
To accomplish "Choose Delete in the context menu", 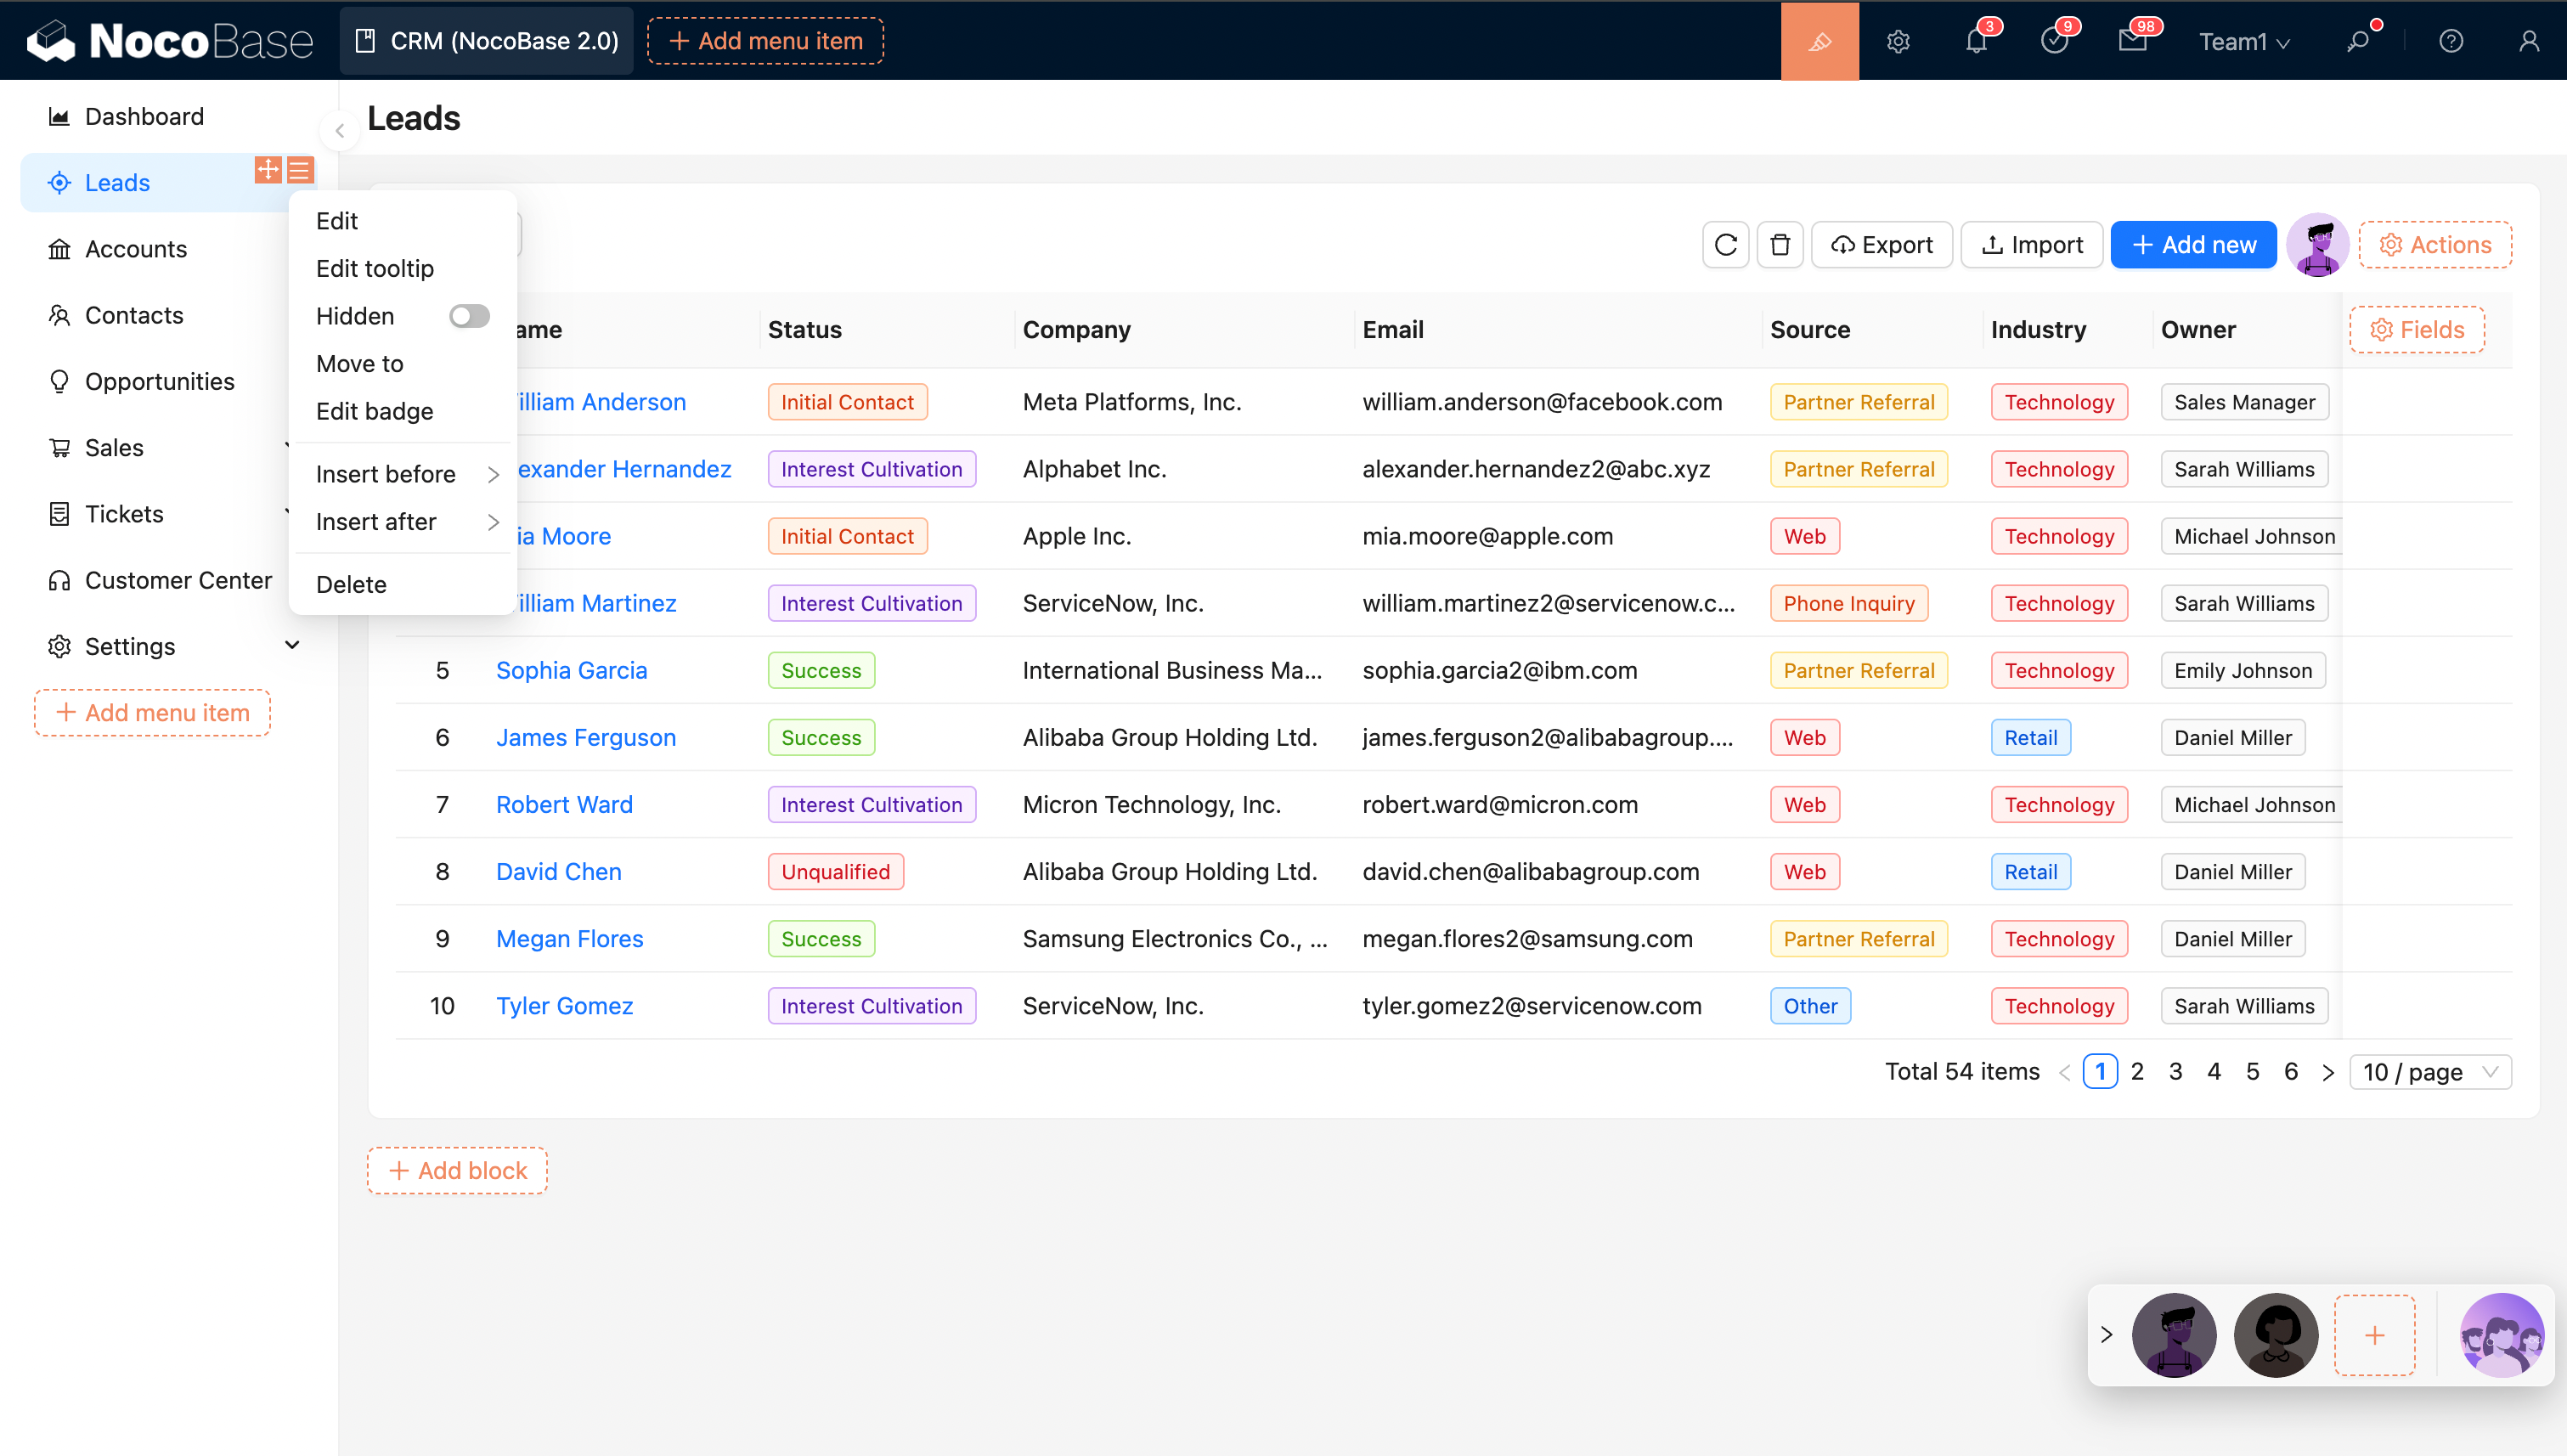I will coord(351,584).
